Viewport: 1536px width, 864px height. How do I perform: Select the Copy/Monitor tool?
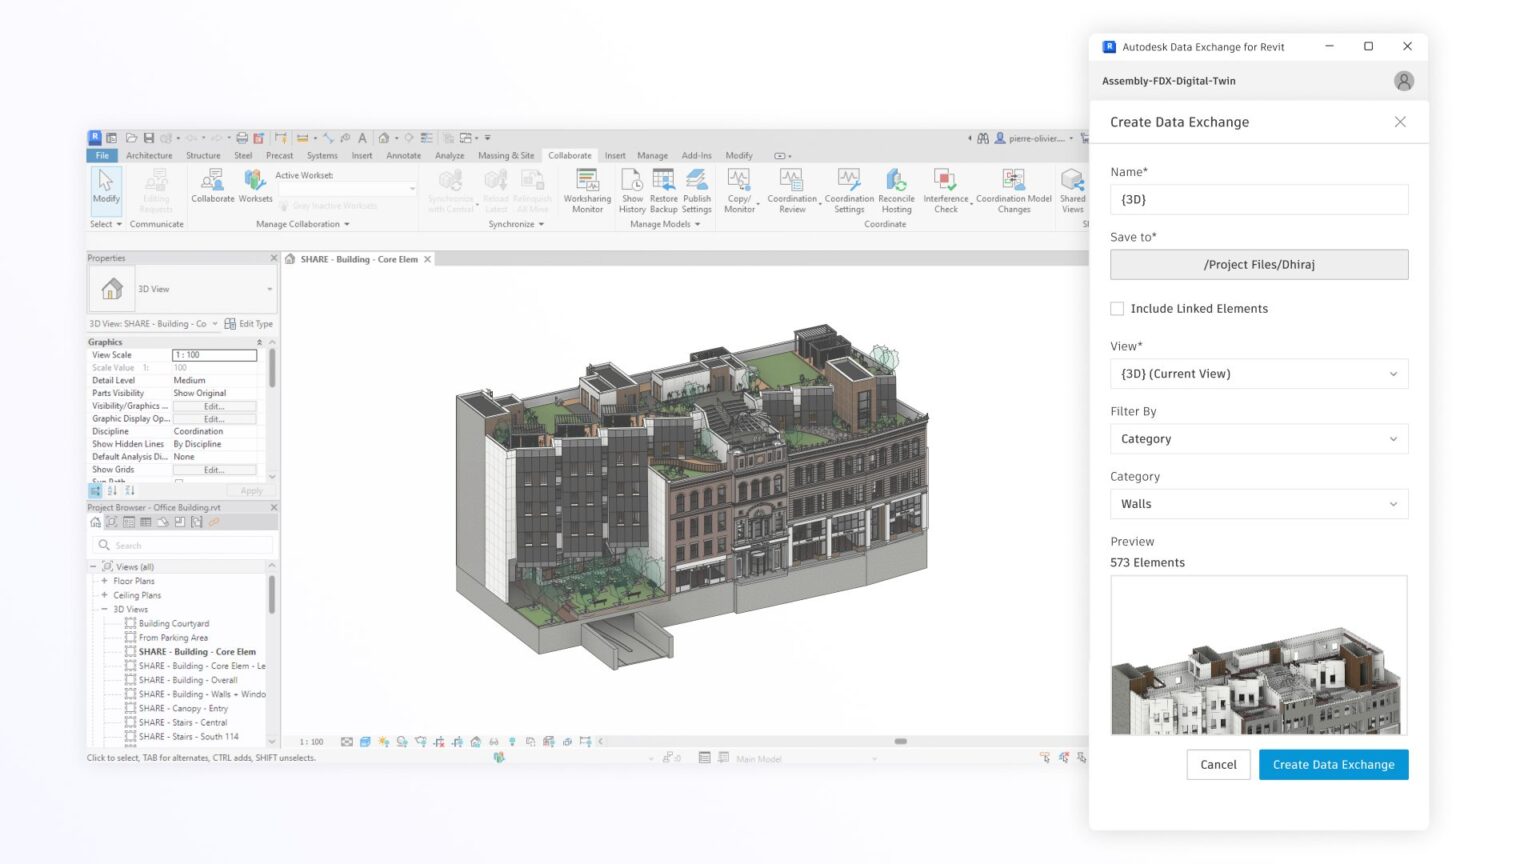click(x=738, y=190)
